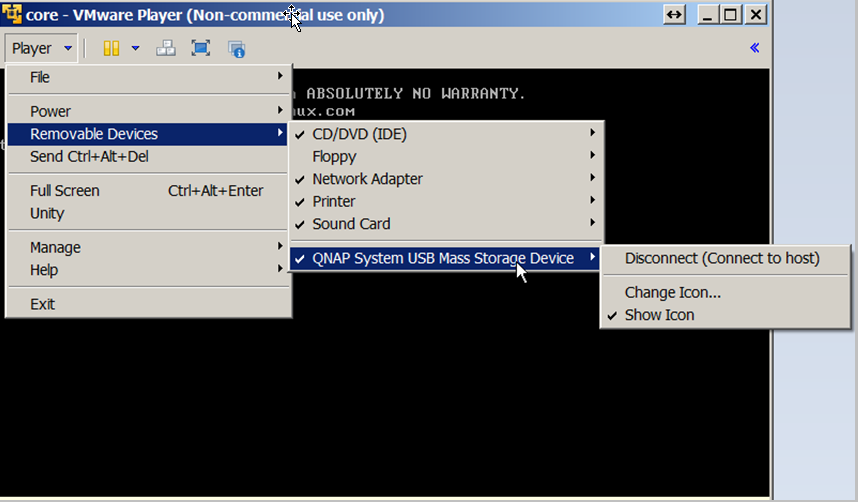Toggle the Network Adapter device entry

coord(446,179)
